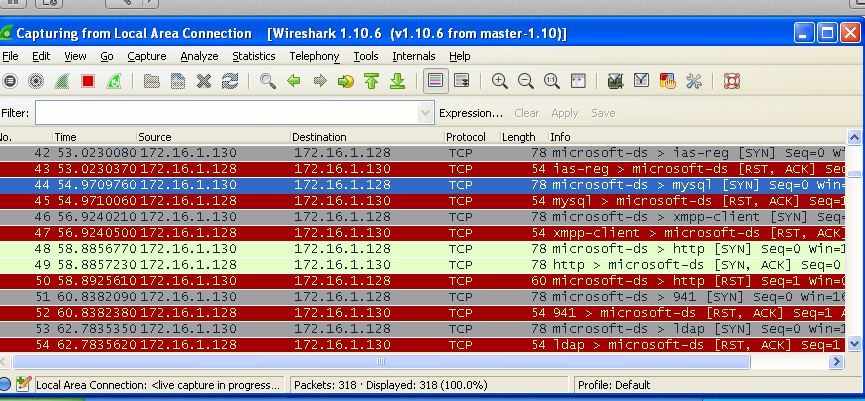Screen dimensions: 865x401
Task: Open the File menu
Action: pos(10,56)
